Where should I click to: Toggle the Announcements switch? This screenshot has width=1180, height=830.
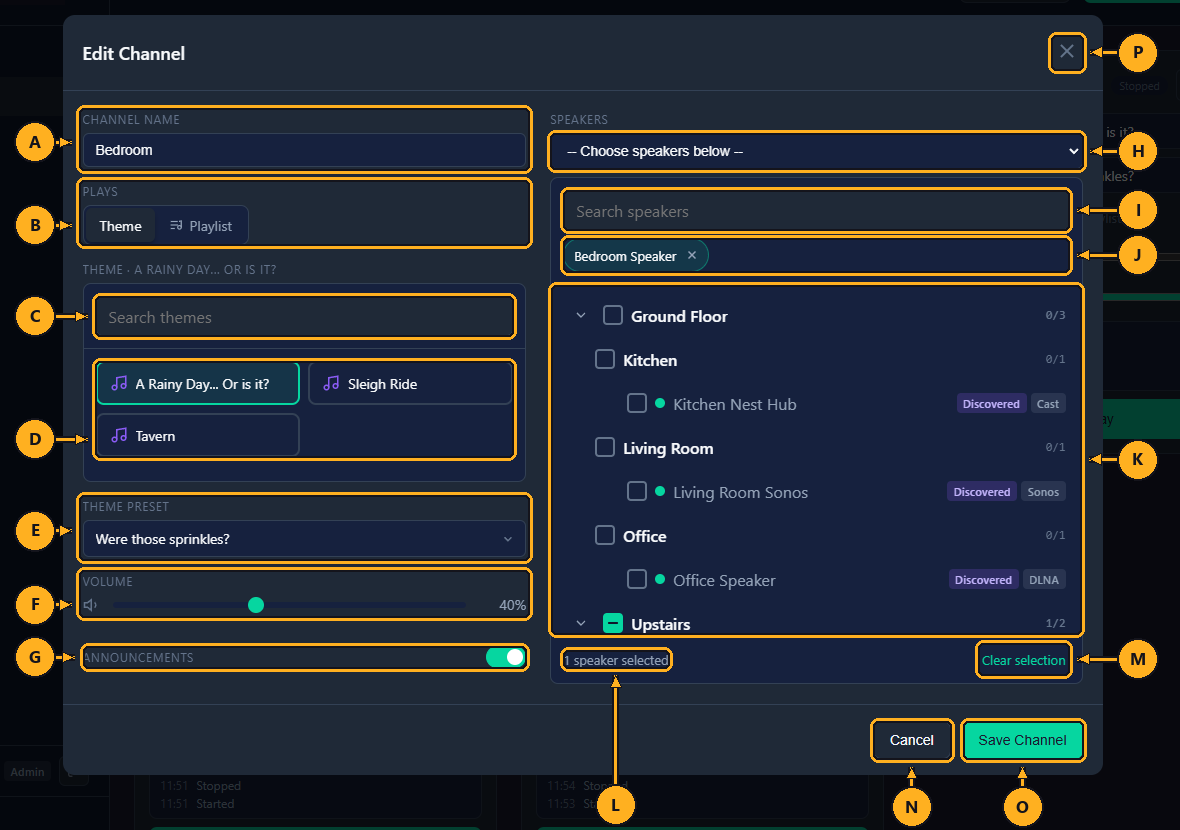click(x=505, y=657)
